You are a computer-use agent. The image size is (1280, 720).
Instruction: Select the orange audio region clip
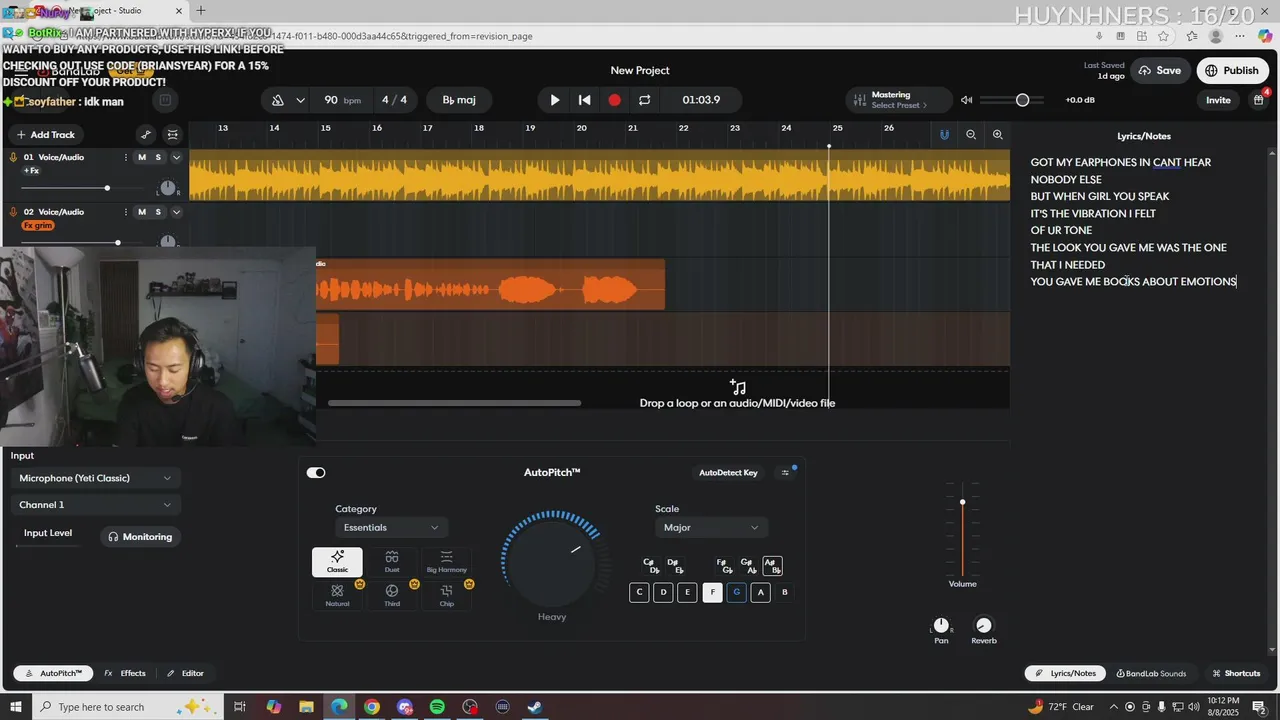pyautogui.click(x=490, y=285)
